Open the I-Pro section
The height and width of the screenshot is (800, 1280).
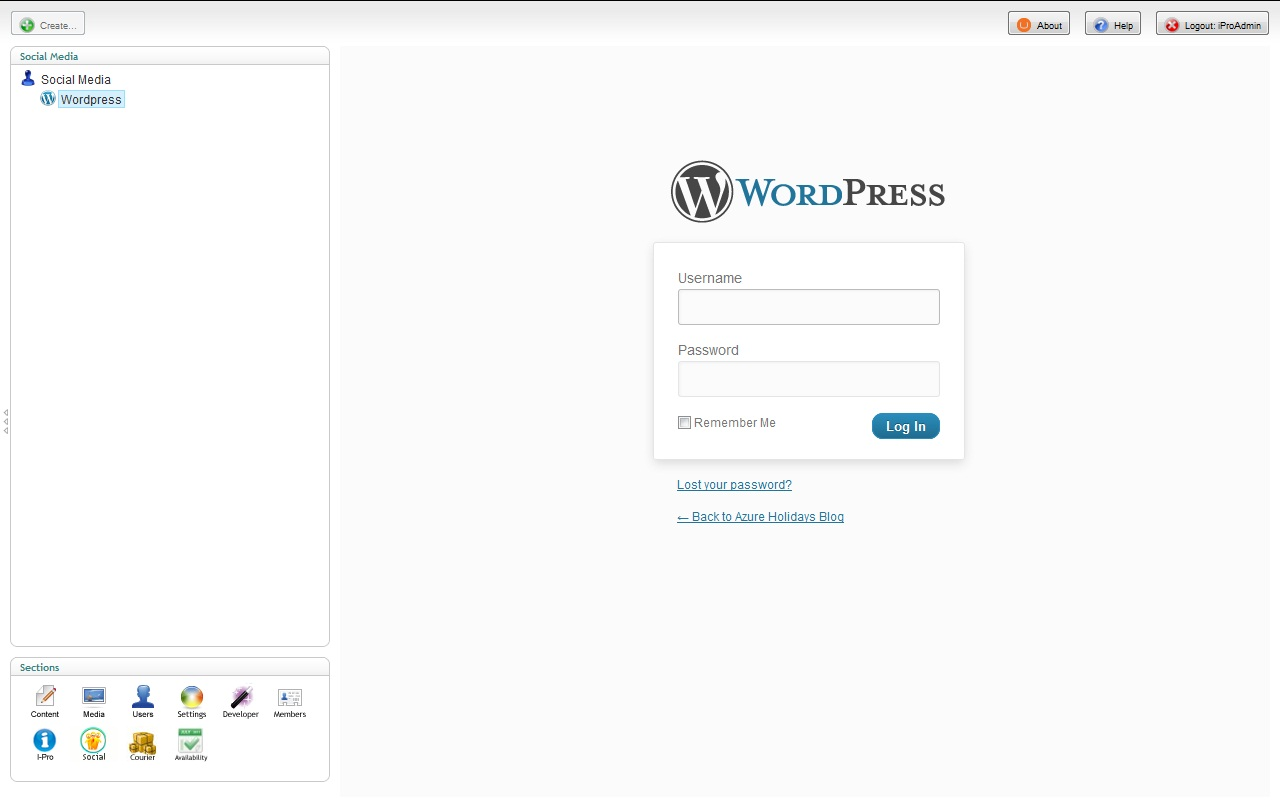(45, 745)
